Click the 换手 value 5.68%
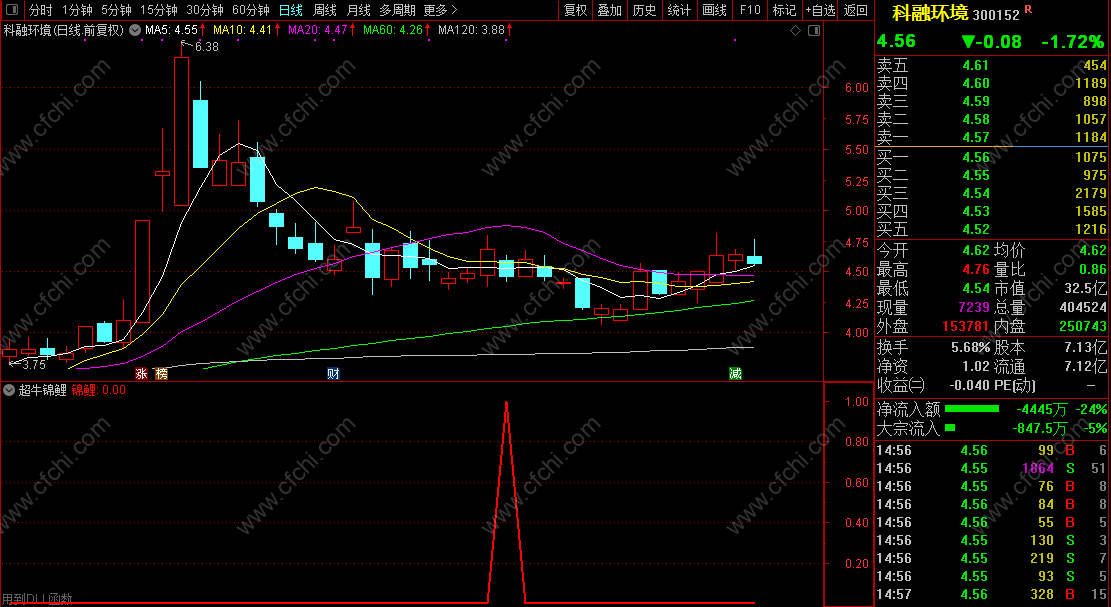1111x607 pixels. (970, 348)
